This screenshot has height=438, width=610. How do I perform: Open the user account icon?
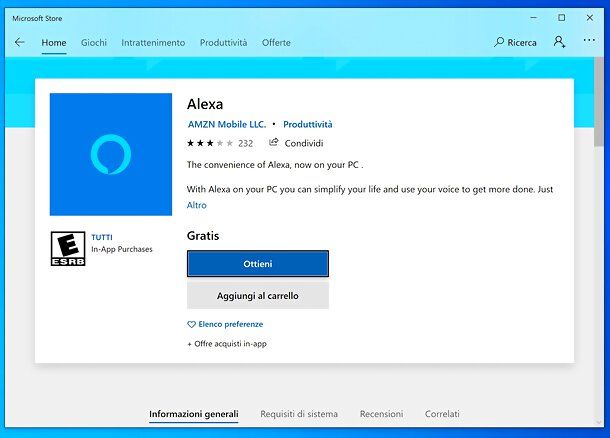(x=559, y=42)
